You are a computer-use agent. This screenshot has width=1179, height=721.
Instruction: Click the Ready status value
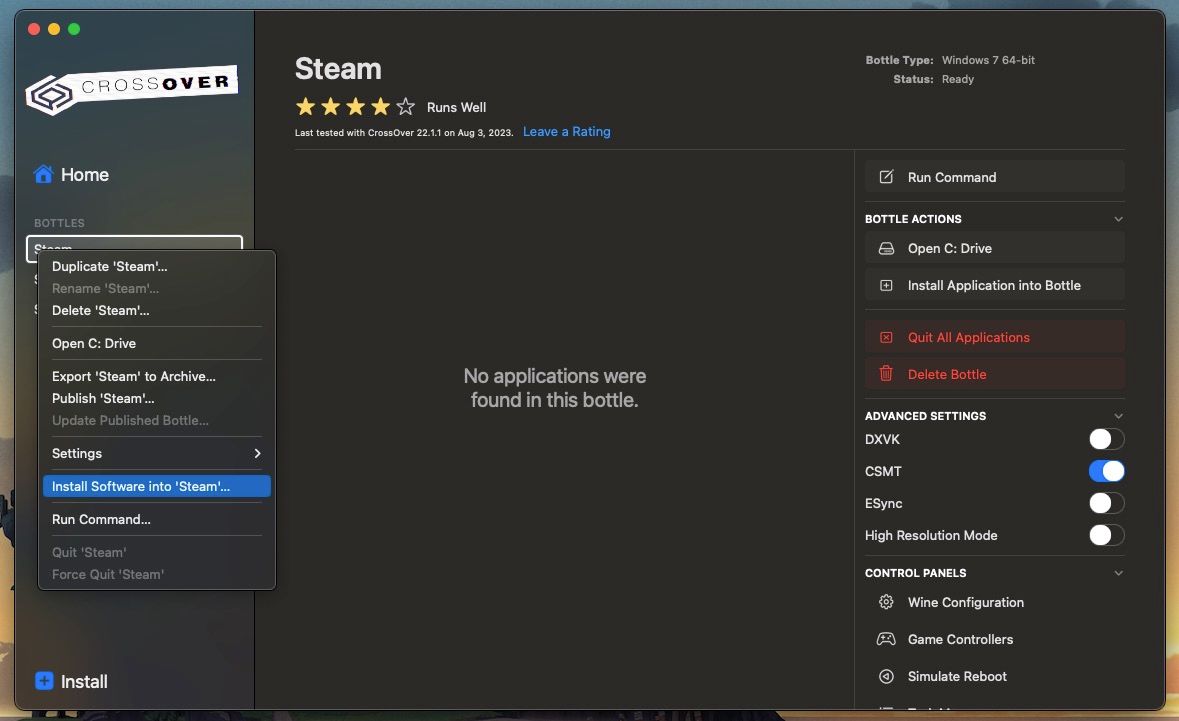[x=957, y=79]
